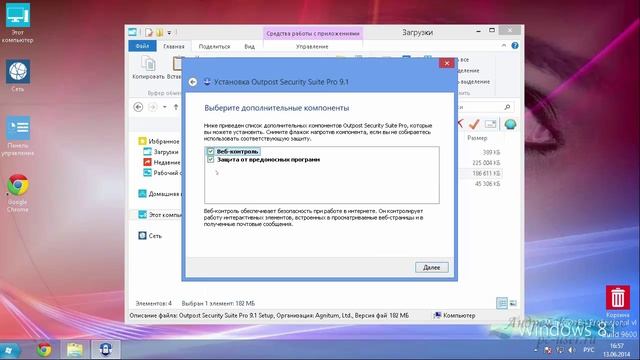640x360 pixels.
Task: Minimize the Загрузки Explorer window
Action: (478, 31)
